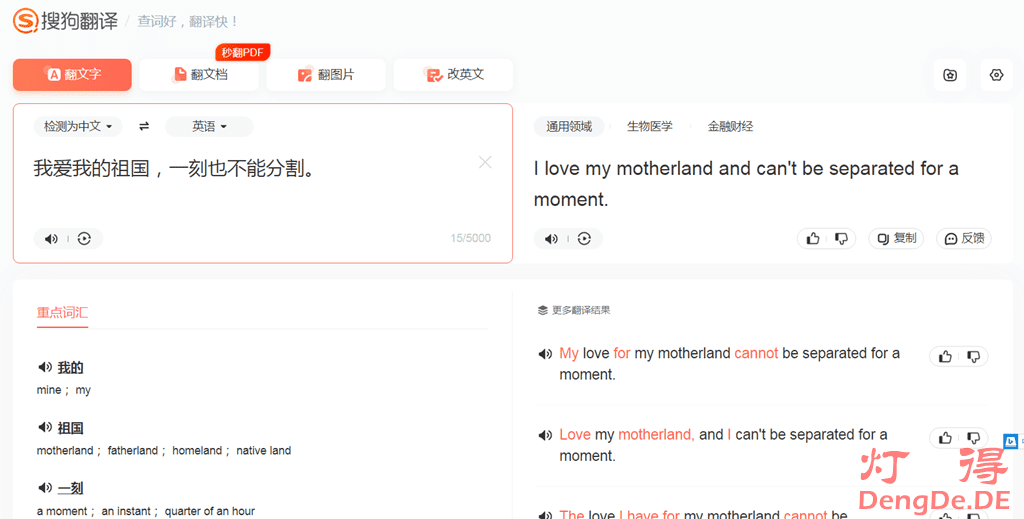Like the 'Love my motherland' alternative translation
1024x519 pixels.
[945, 437]
